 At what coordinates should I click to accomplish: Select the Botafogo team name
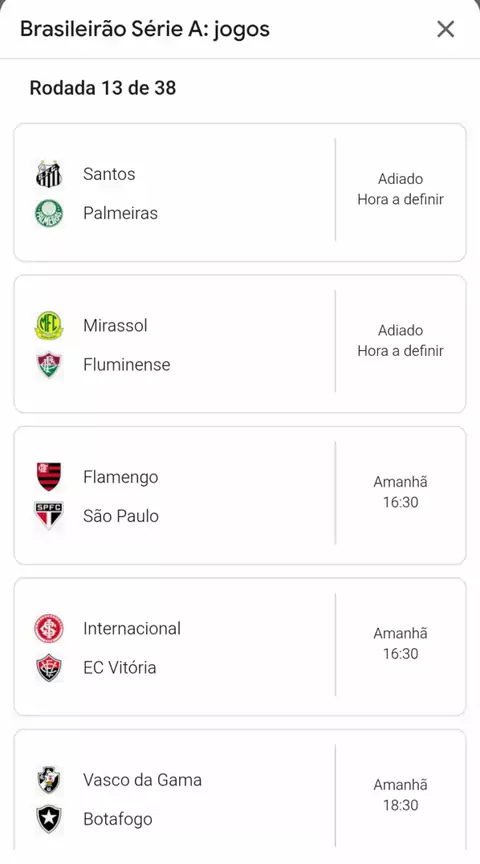[118, 819]
